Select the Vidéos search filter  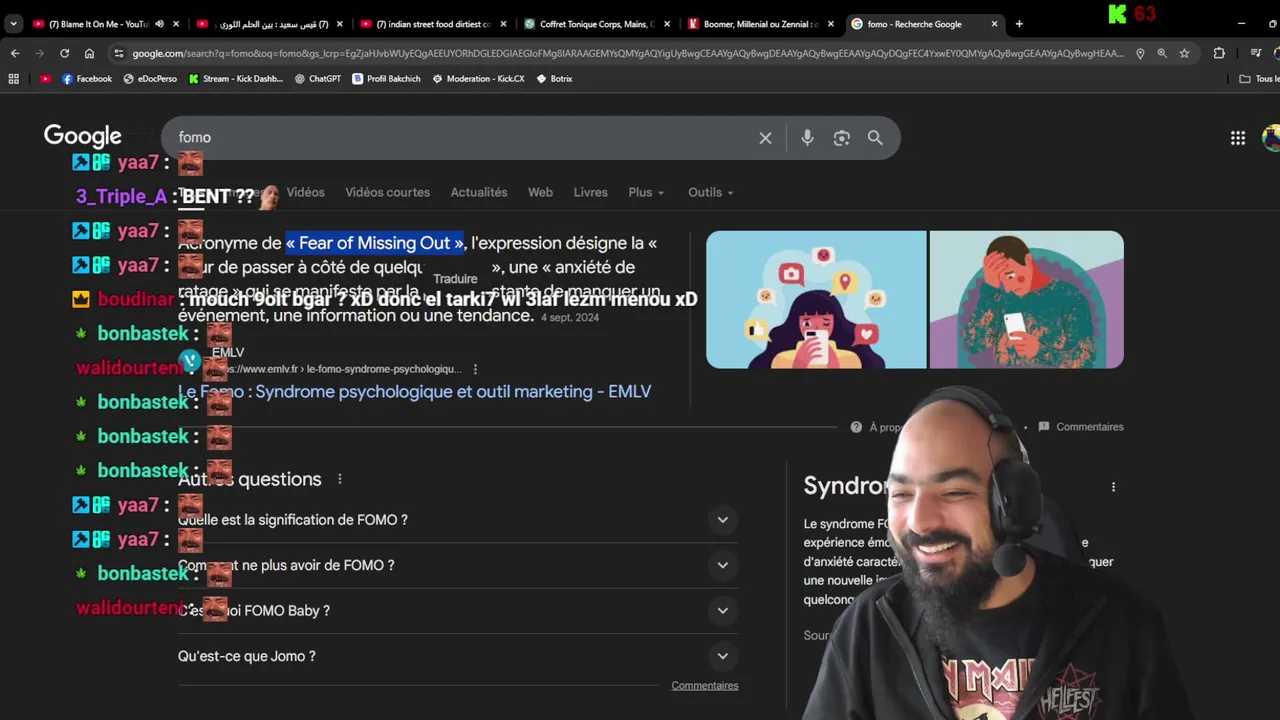click(x=305, y=192)
